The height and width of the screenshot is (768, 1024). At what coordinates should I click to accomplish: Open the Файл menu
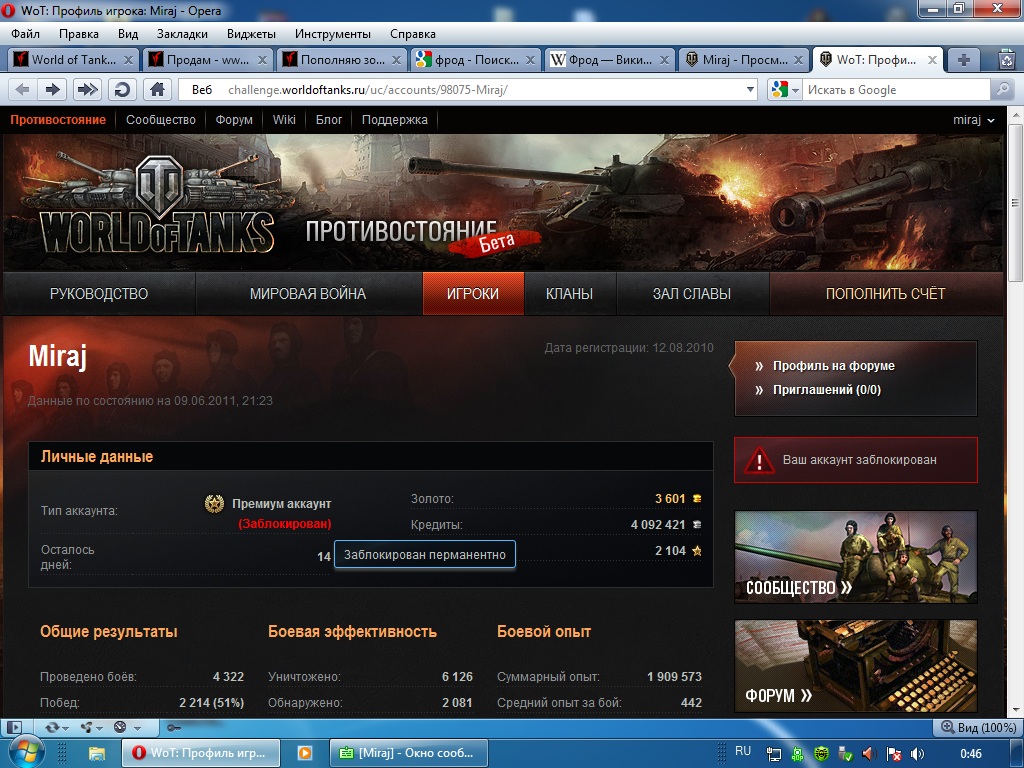(25, 34)
